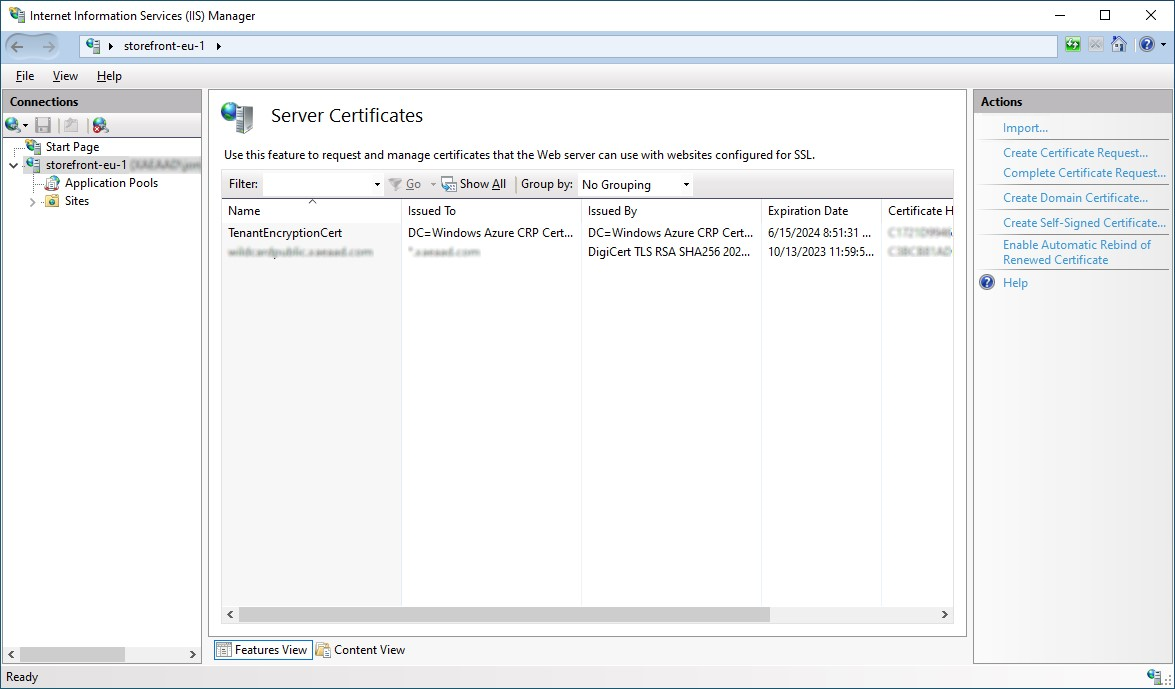
Task: Open the View menu
Action: pyautogui.click(x=65, y=76)
